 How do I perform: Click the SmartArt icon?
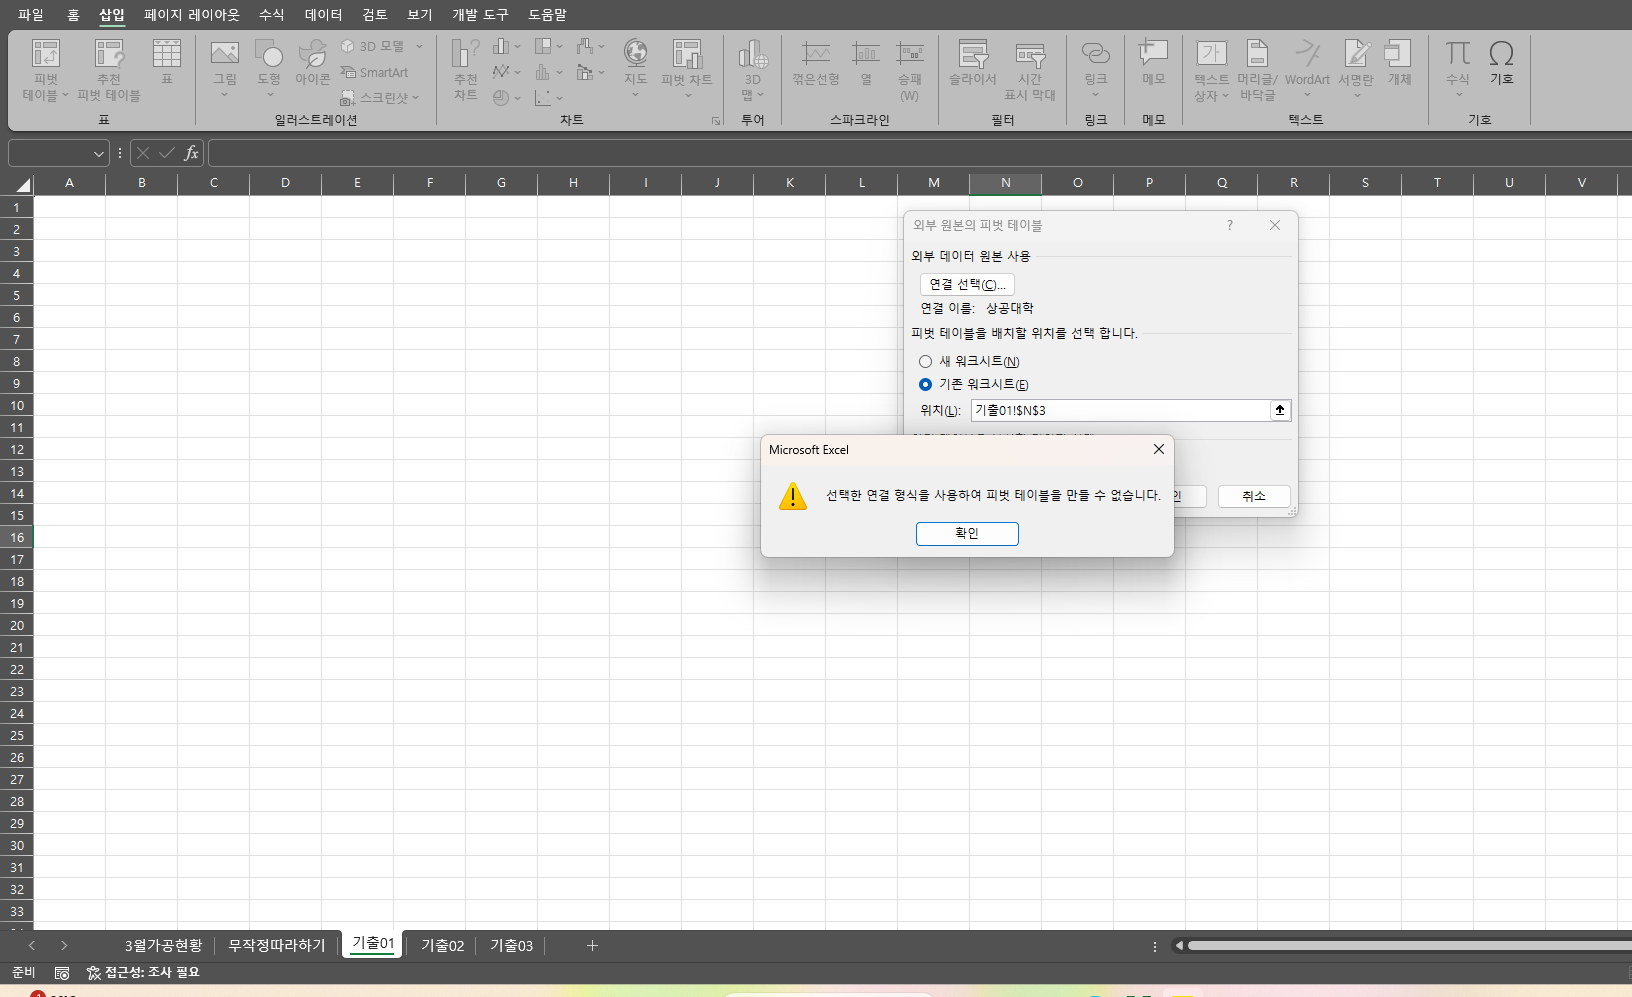point(375,73)
